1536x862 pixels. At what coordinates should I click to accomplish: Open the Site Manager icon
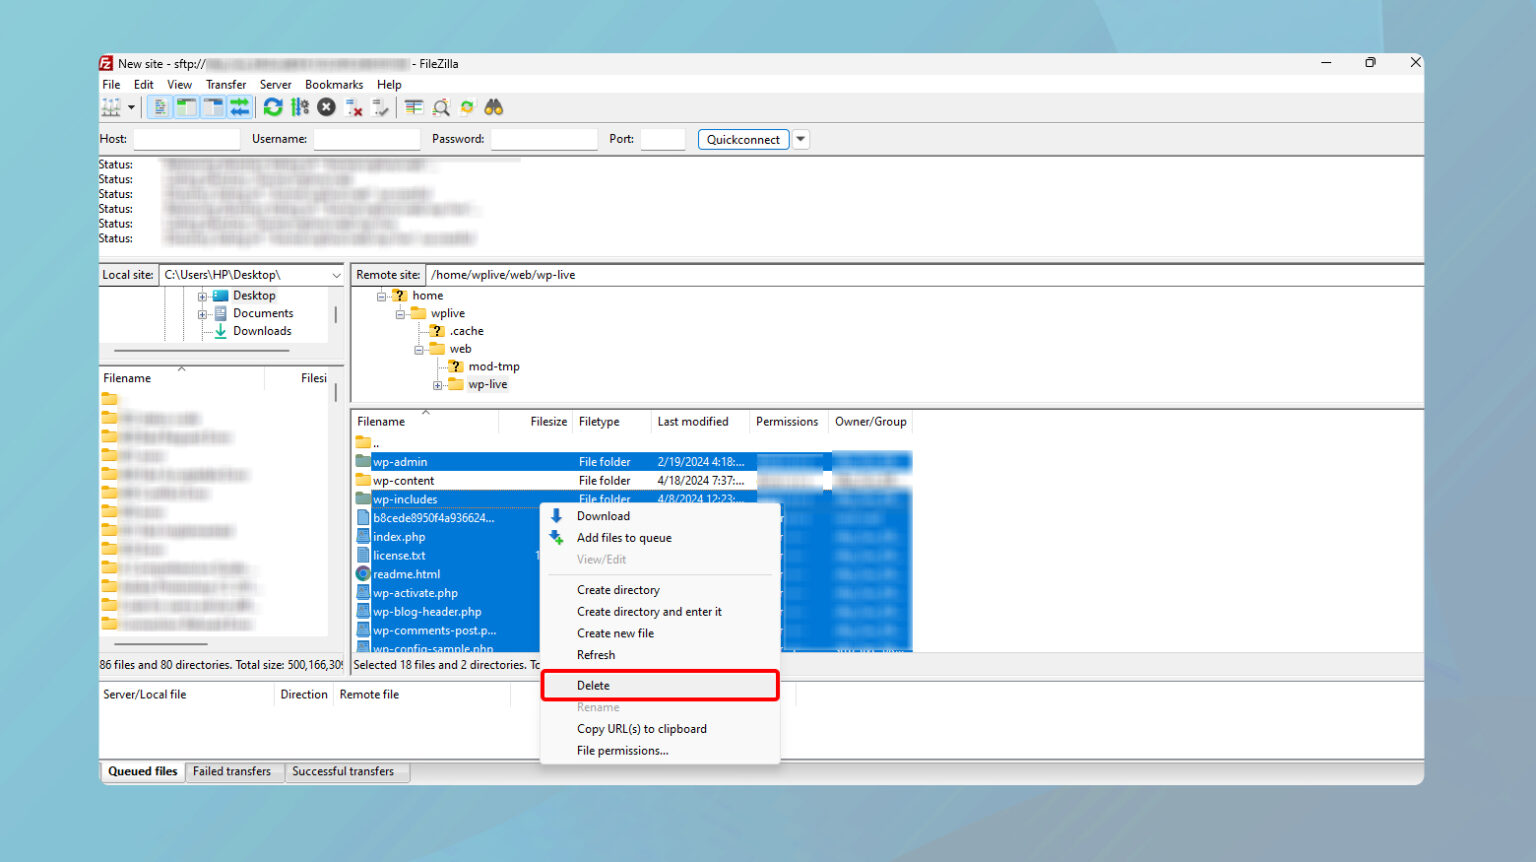click(x=111, y=108)
